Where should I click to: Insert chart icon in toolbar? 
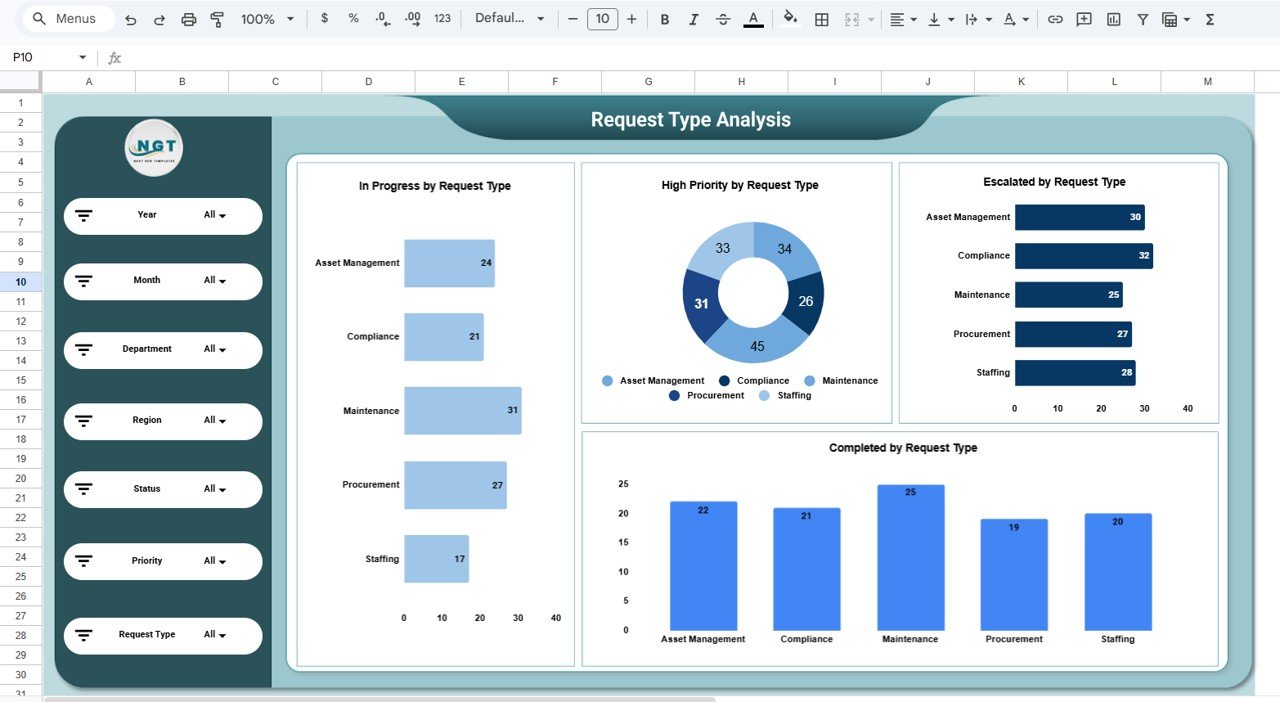click(1113, 19)
